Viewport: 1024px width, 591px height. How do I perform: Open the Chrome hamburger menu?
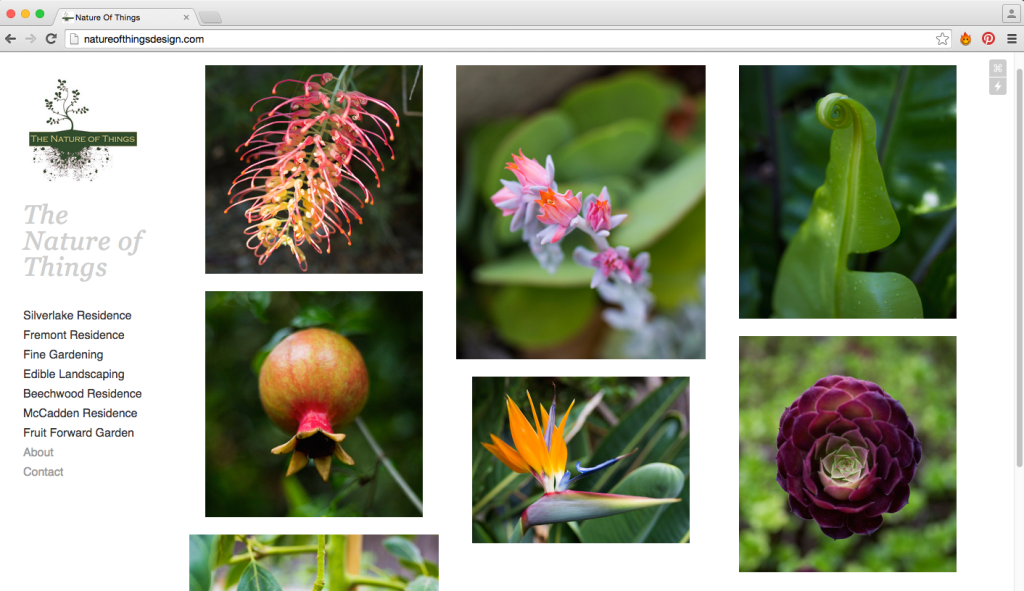(x=1009, y=38)
